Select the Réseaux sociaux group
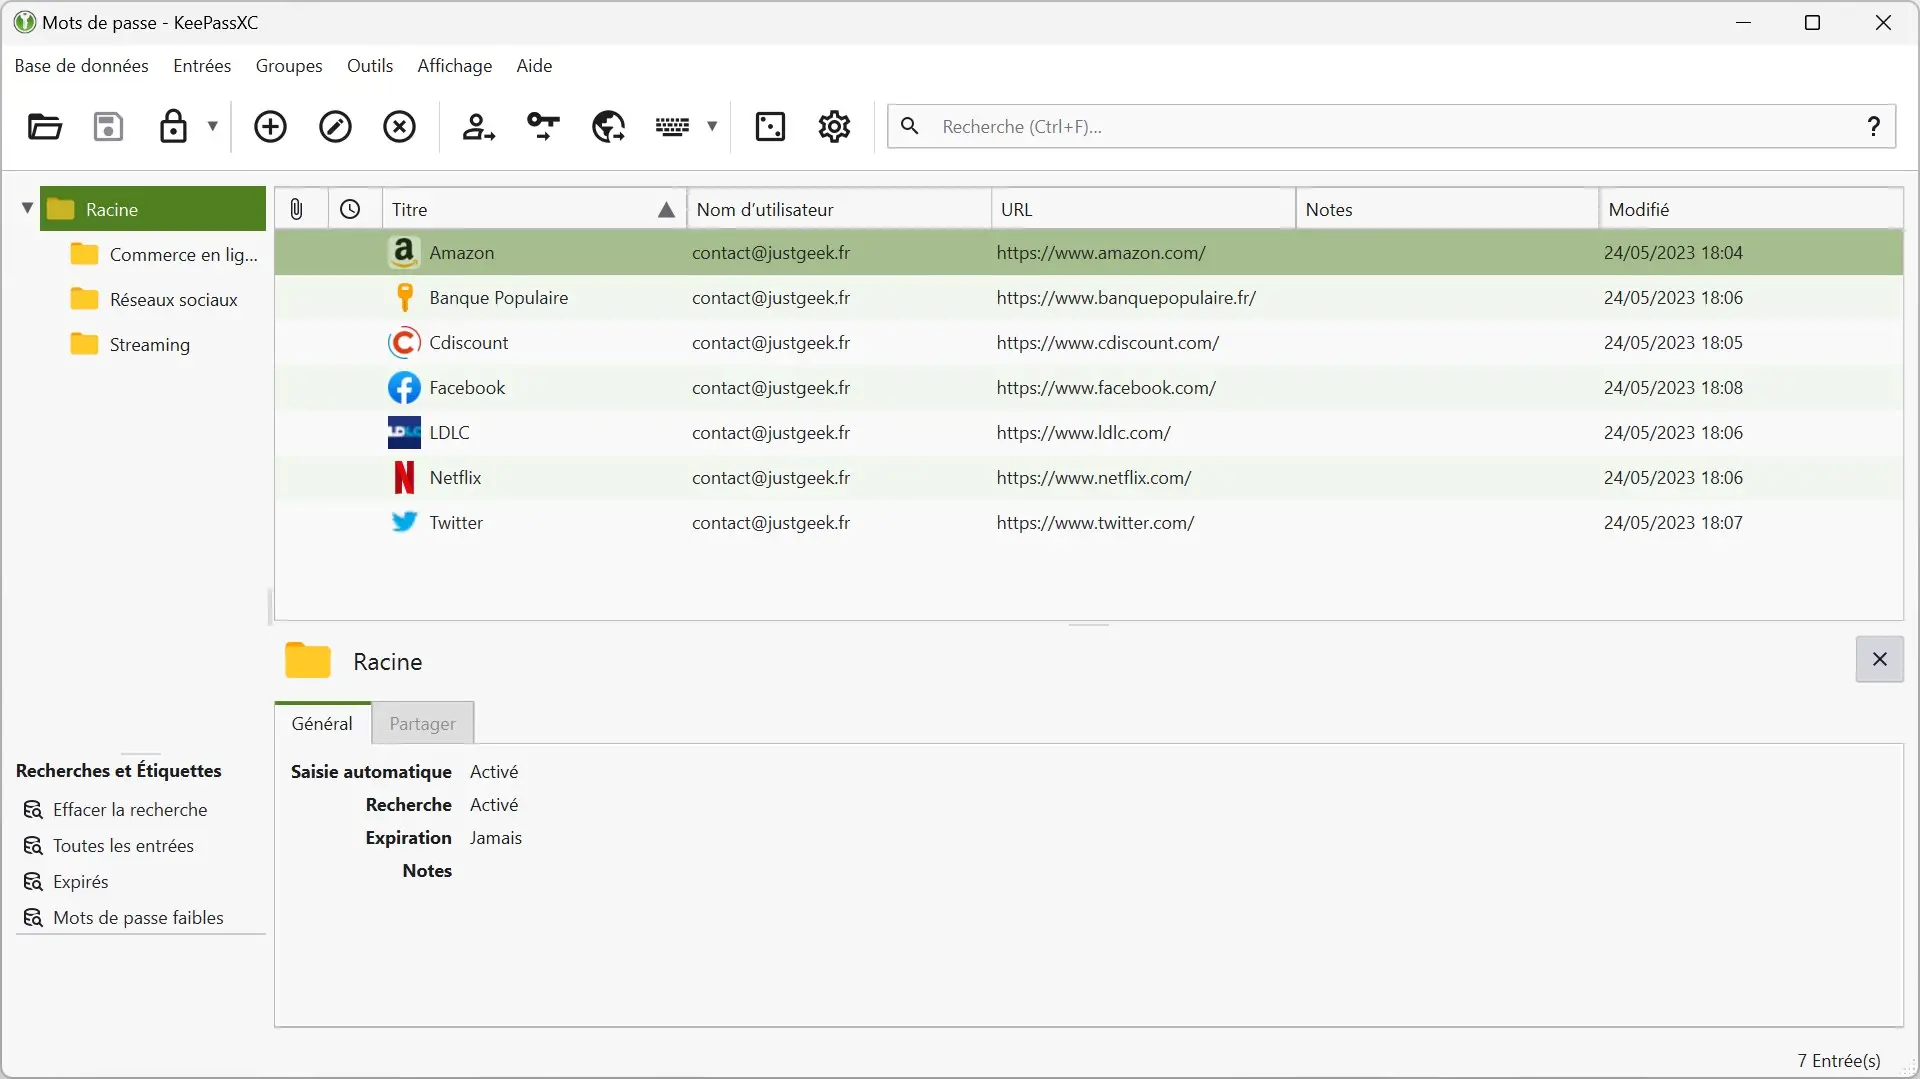The image size is (1920, 1079). (154, 300)
